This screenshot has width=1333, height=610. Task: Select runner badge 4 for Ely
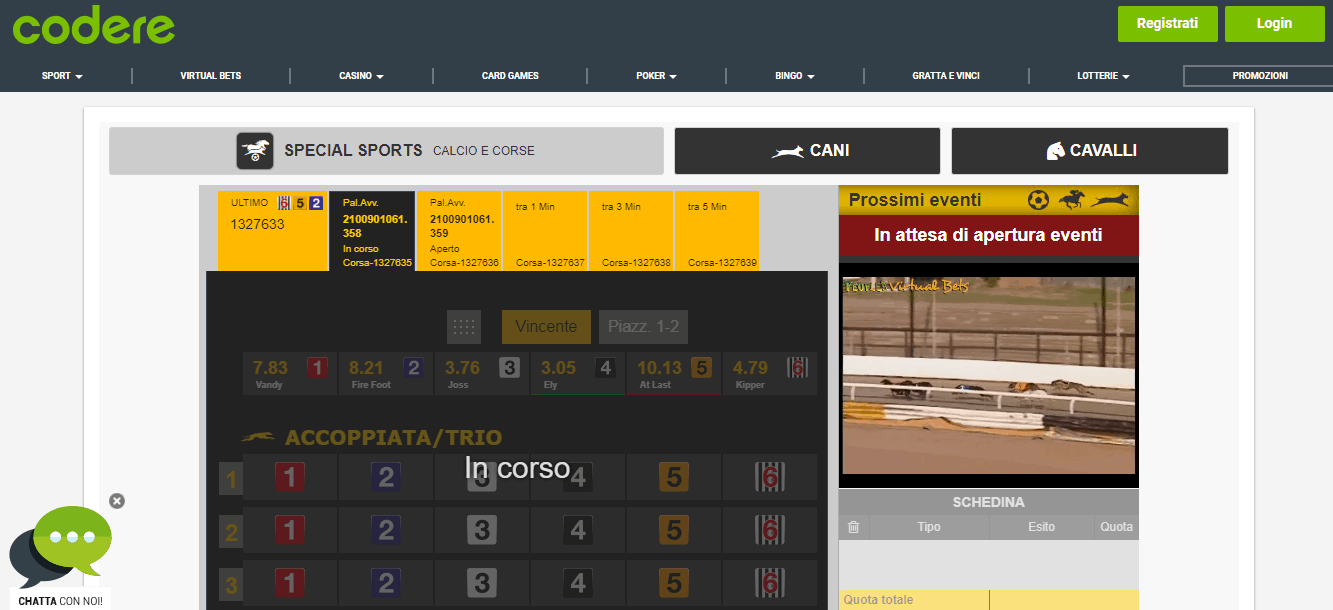[605, 368]
